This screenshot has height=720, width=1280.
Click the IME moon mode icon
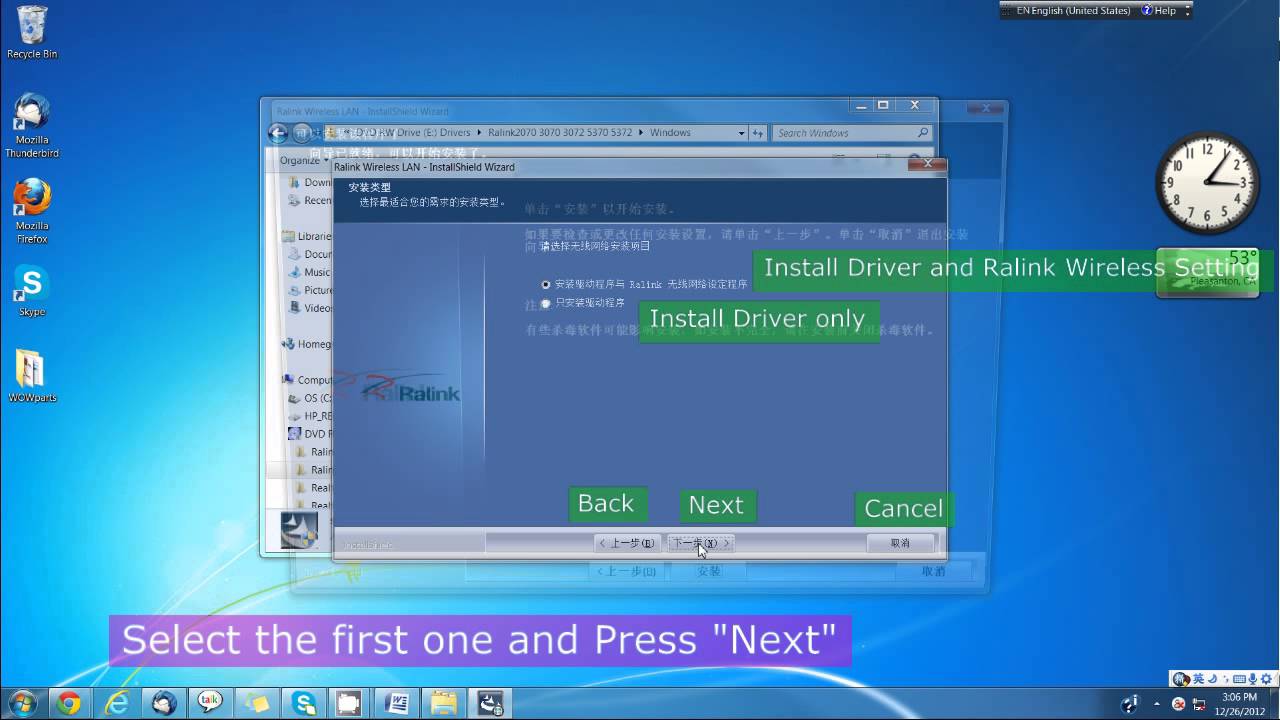point(1212,679)
